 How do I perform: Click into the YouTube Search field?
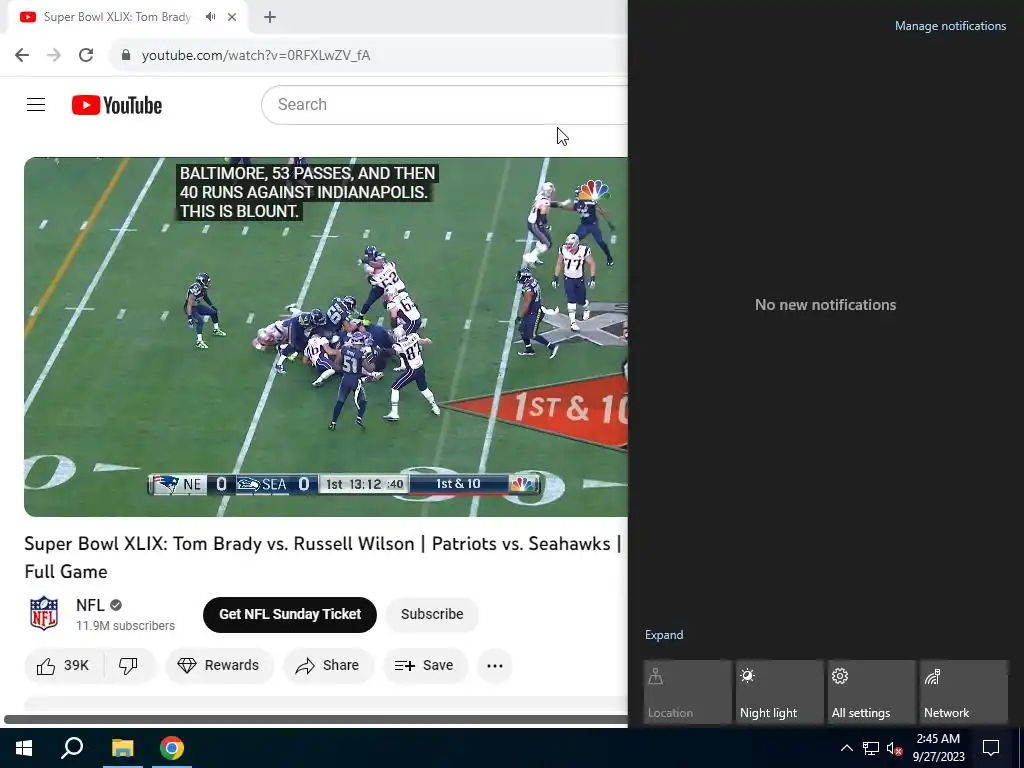(x=444, y=104)
